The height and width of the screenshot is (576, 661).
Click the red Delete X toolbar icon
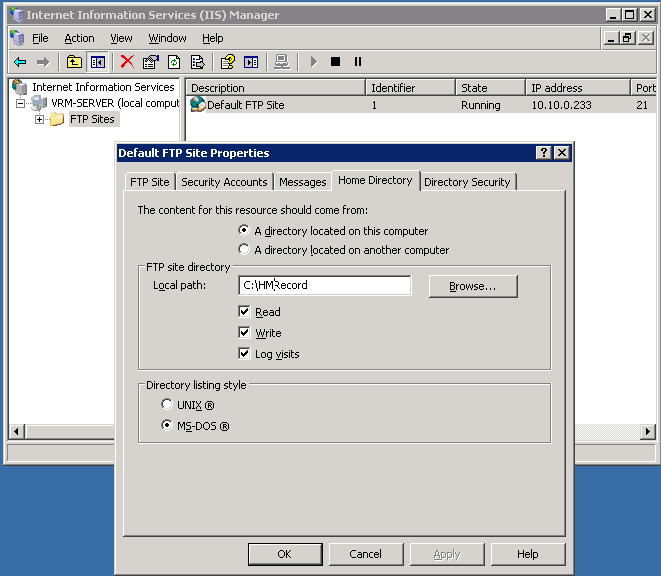tap(127, 62)
